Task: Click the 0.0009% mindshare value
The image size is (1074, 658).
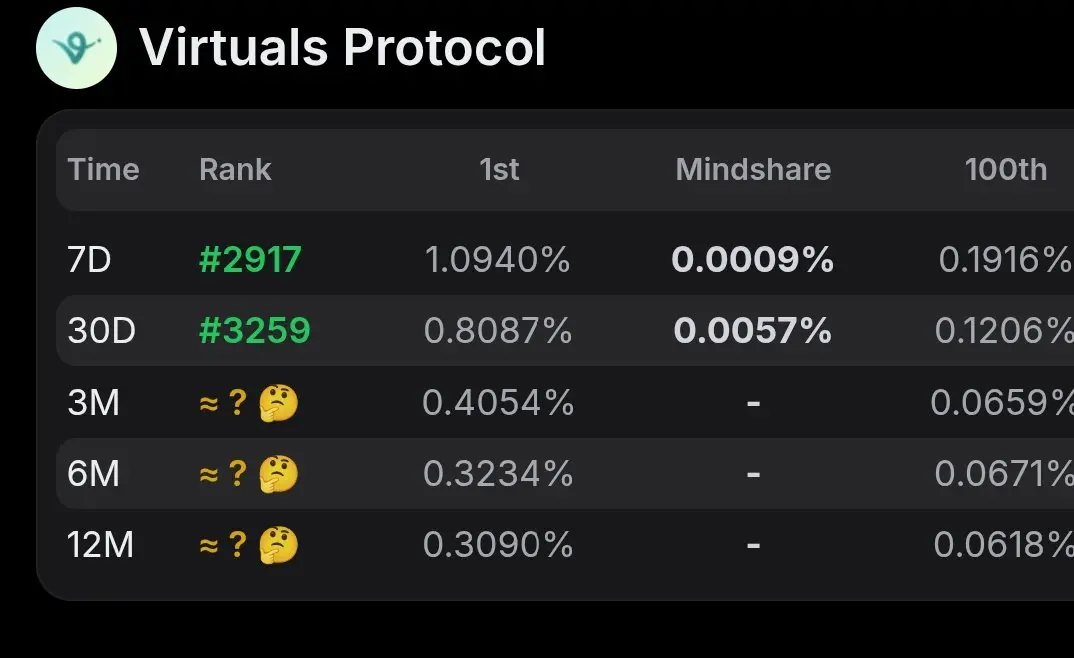Action: [753, 260]
